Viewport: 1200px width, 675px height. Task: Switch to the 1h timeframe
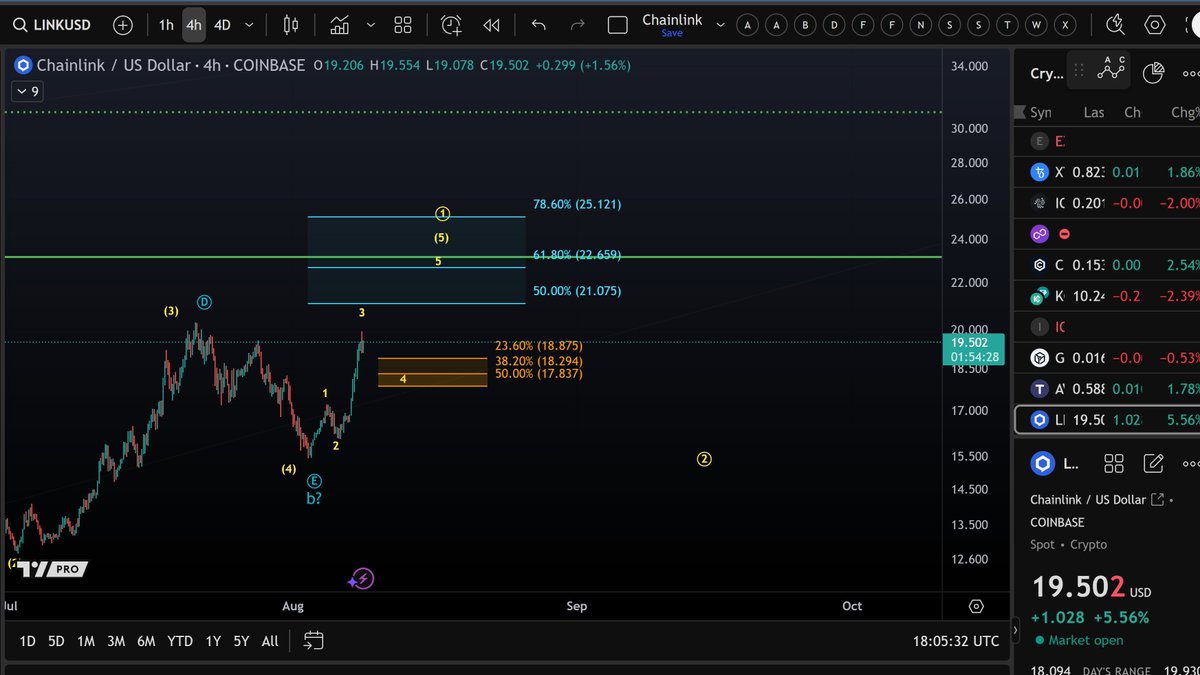coord(166,24)
